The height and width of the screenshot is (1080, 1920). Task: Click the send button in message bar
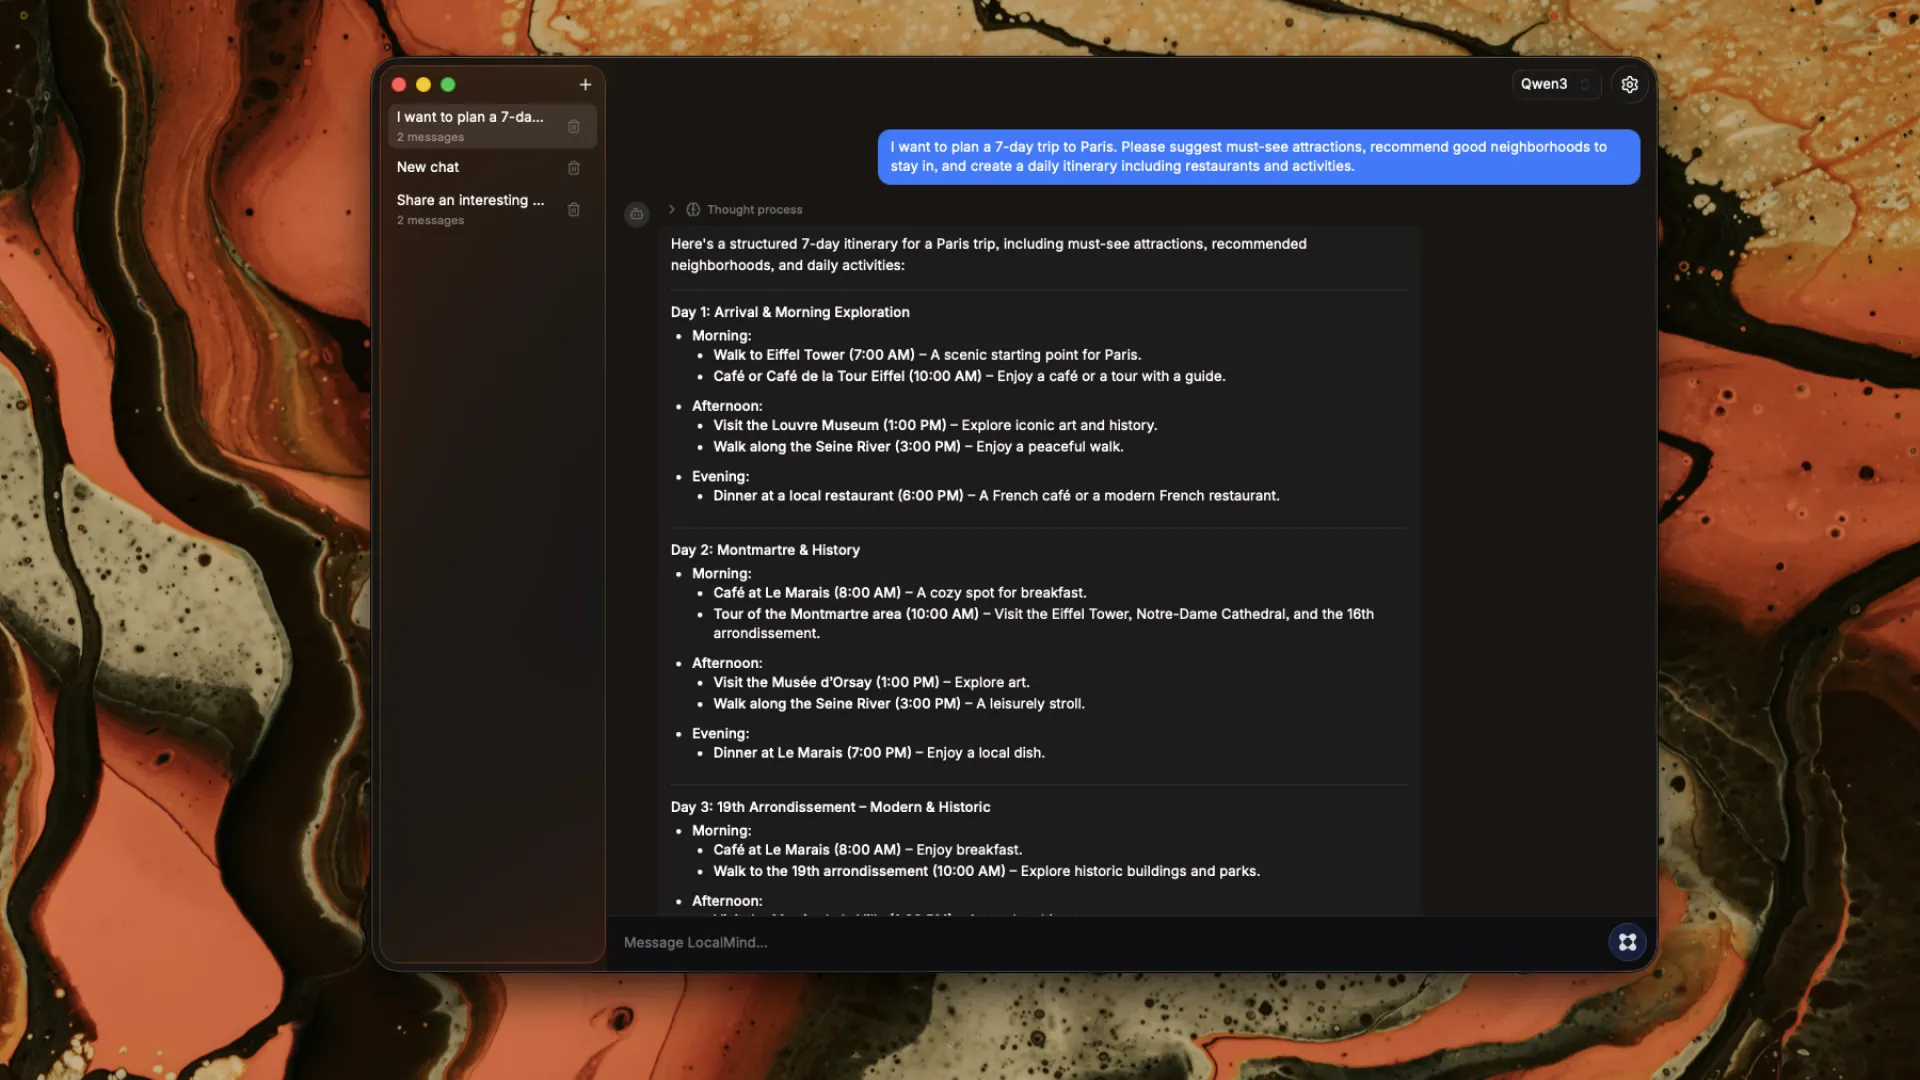click(1627, 942)
